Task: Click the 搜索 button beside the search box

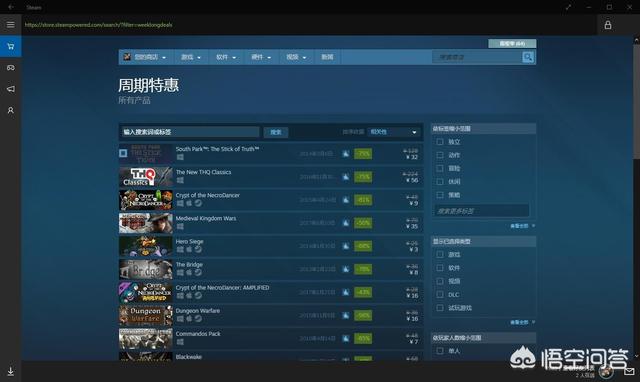Action: [x=276, y=132]
